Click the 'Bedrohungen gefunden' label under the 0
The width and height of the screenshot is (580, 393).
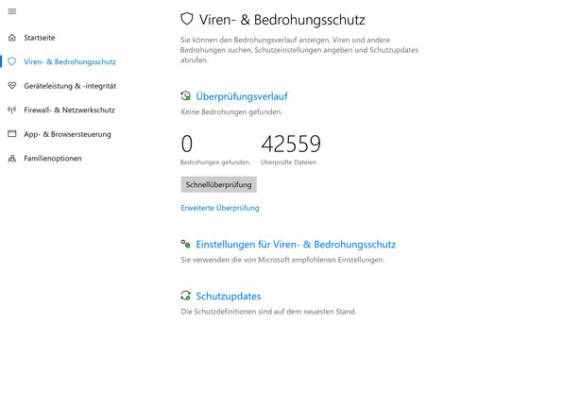[x=215, y=162]
